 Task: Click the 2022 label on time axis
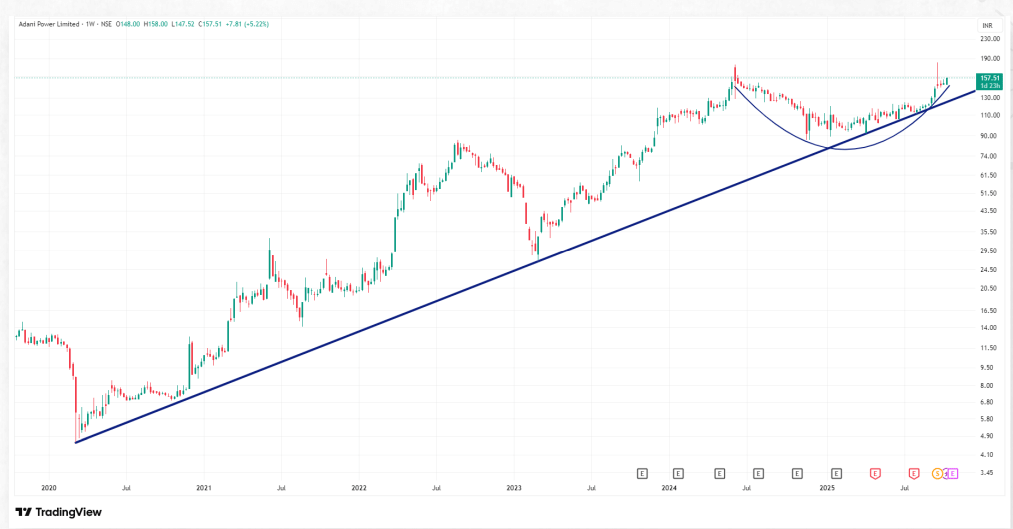pos(359,488)
